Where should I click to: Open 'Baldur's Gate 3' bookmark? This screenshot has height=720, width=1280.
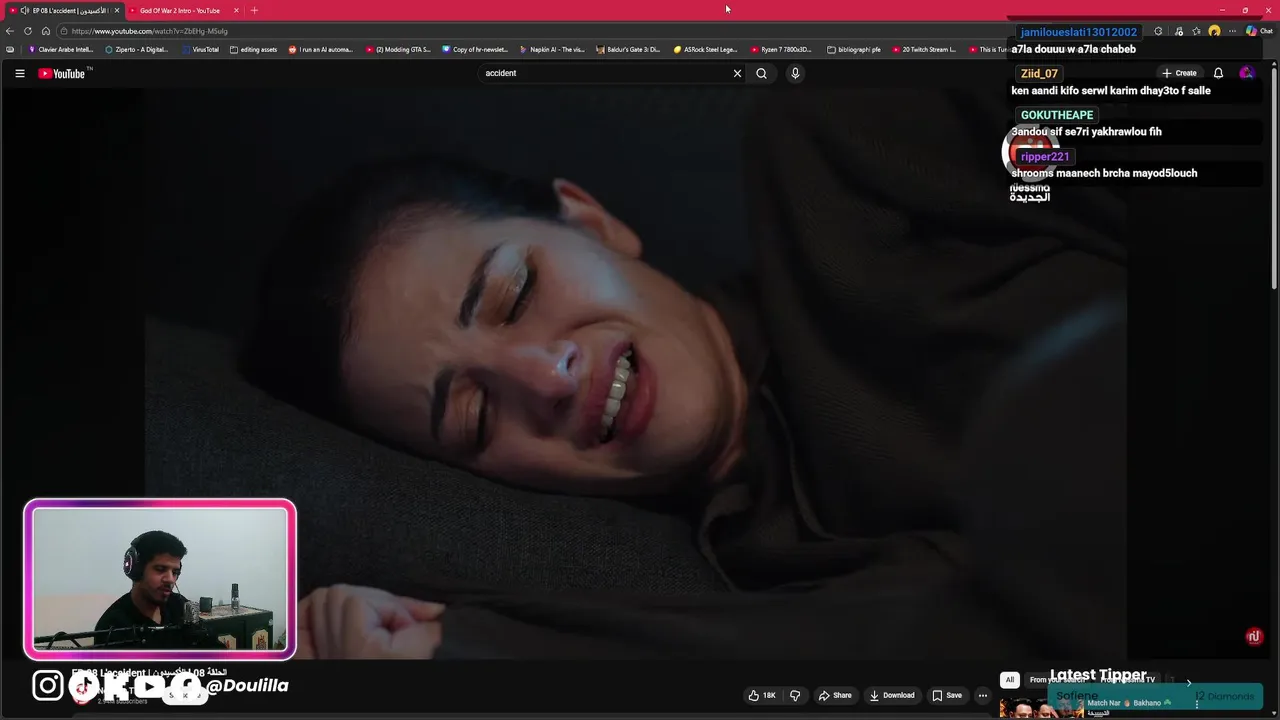[x=628, y=49]
